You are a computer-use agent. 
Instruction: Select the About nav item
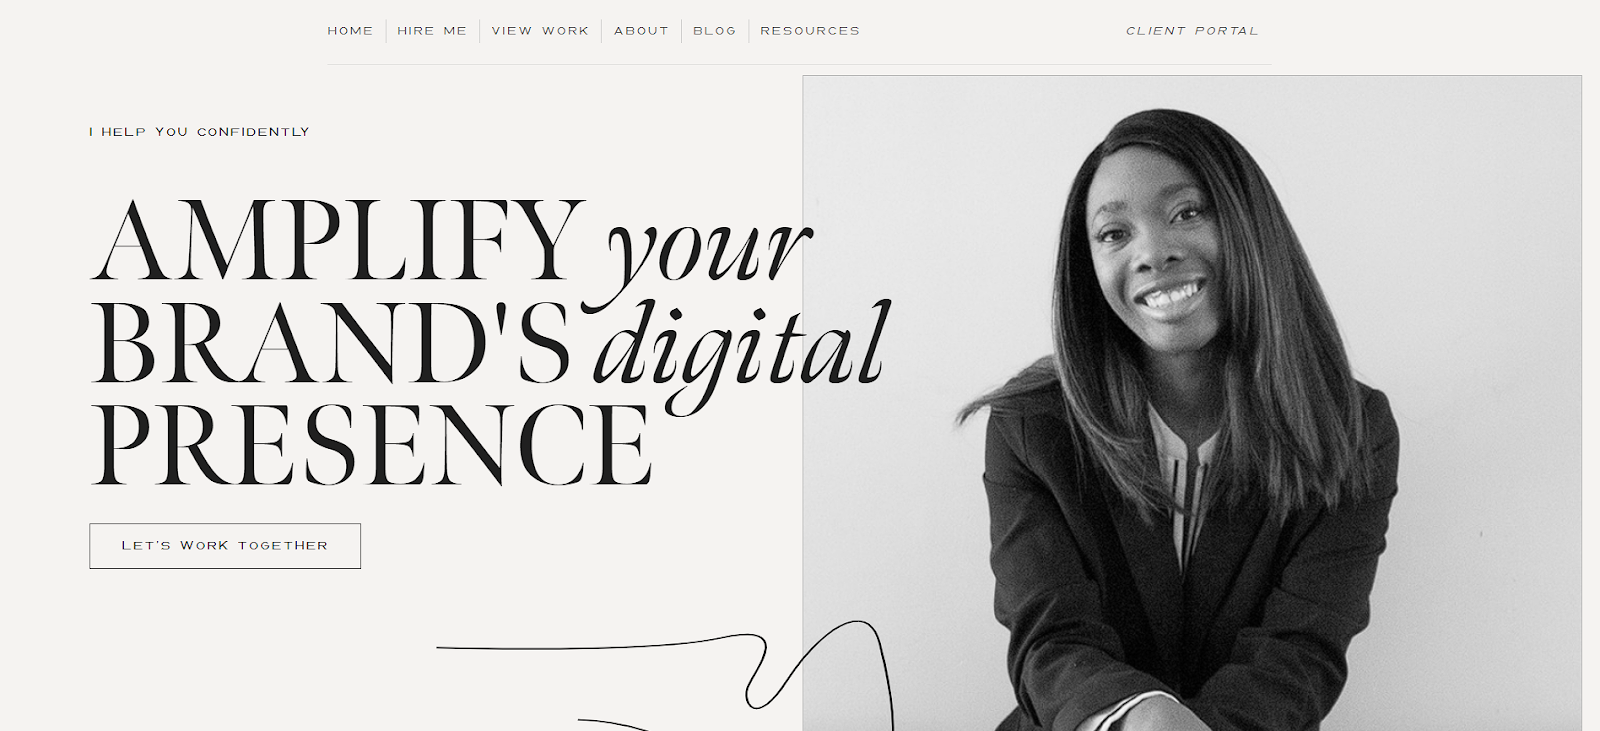pos(641,31)
